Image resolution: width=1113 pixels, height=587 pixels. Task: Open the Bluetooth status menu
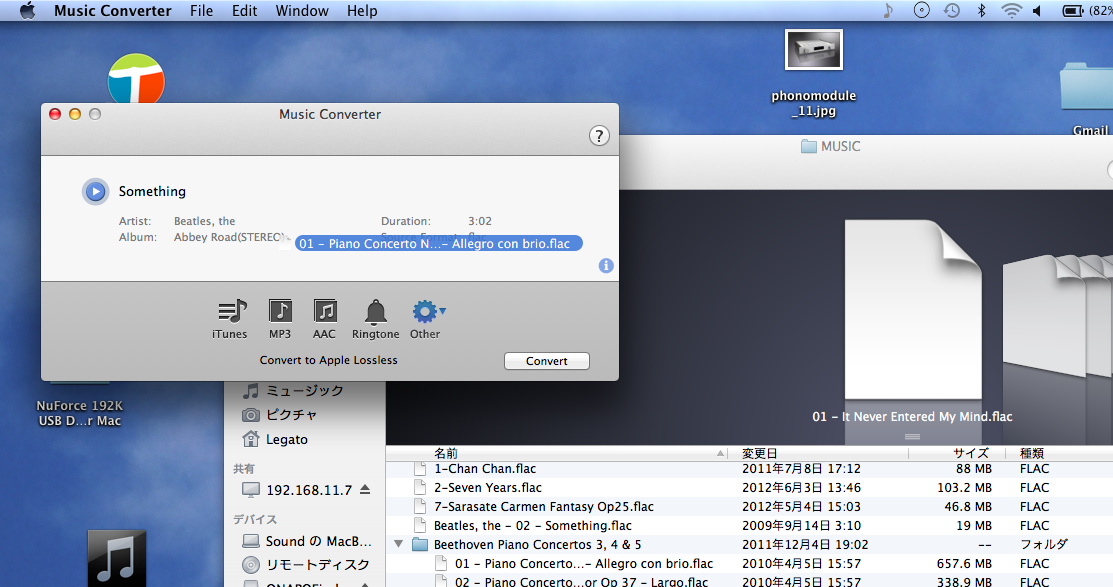(982, 11)
